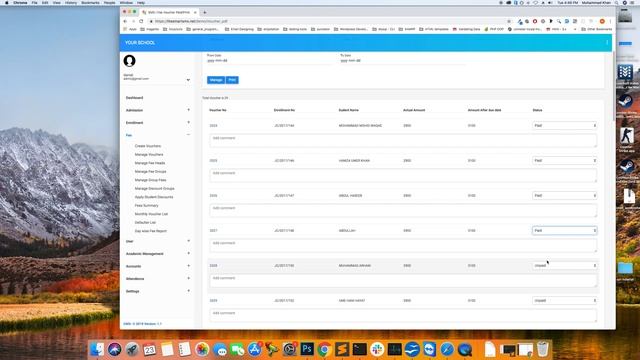Screen dimensions: 640x360
Task: Open Siri from the dock
Action: [x=115, y=349]
